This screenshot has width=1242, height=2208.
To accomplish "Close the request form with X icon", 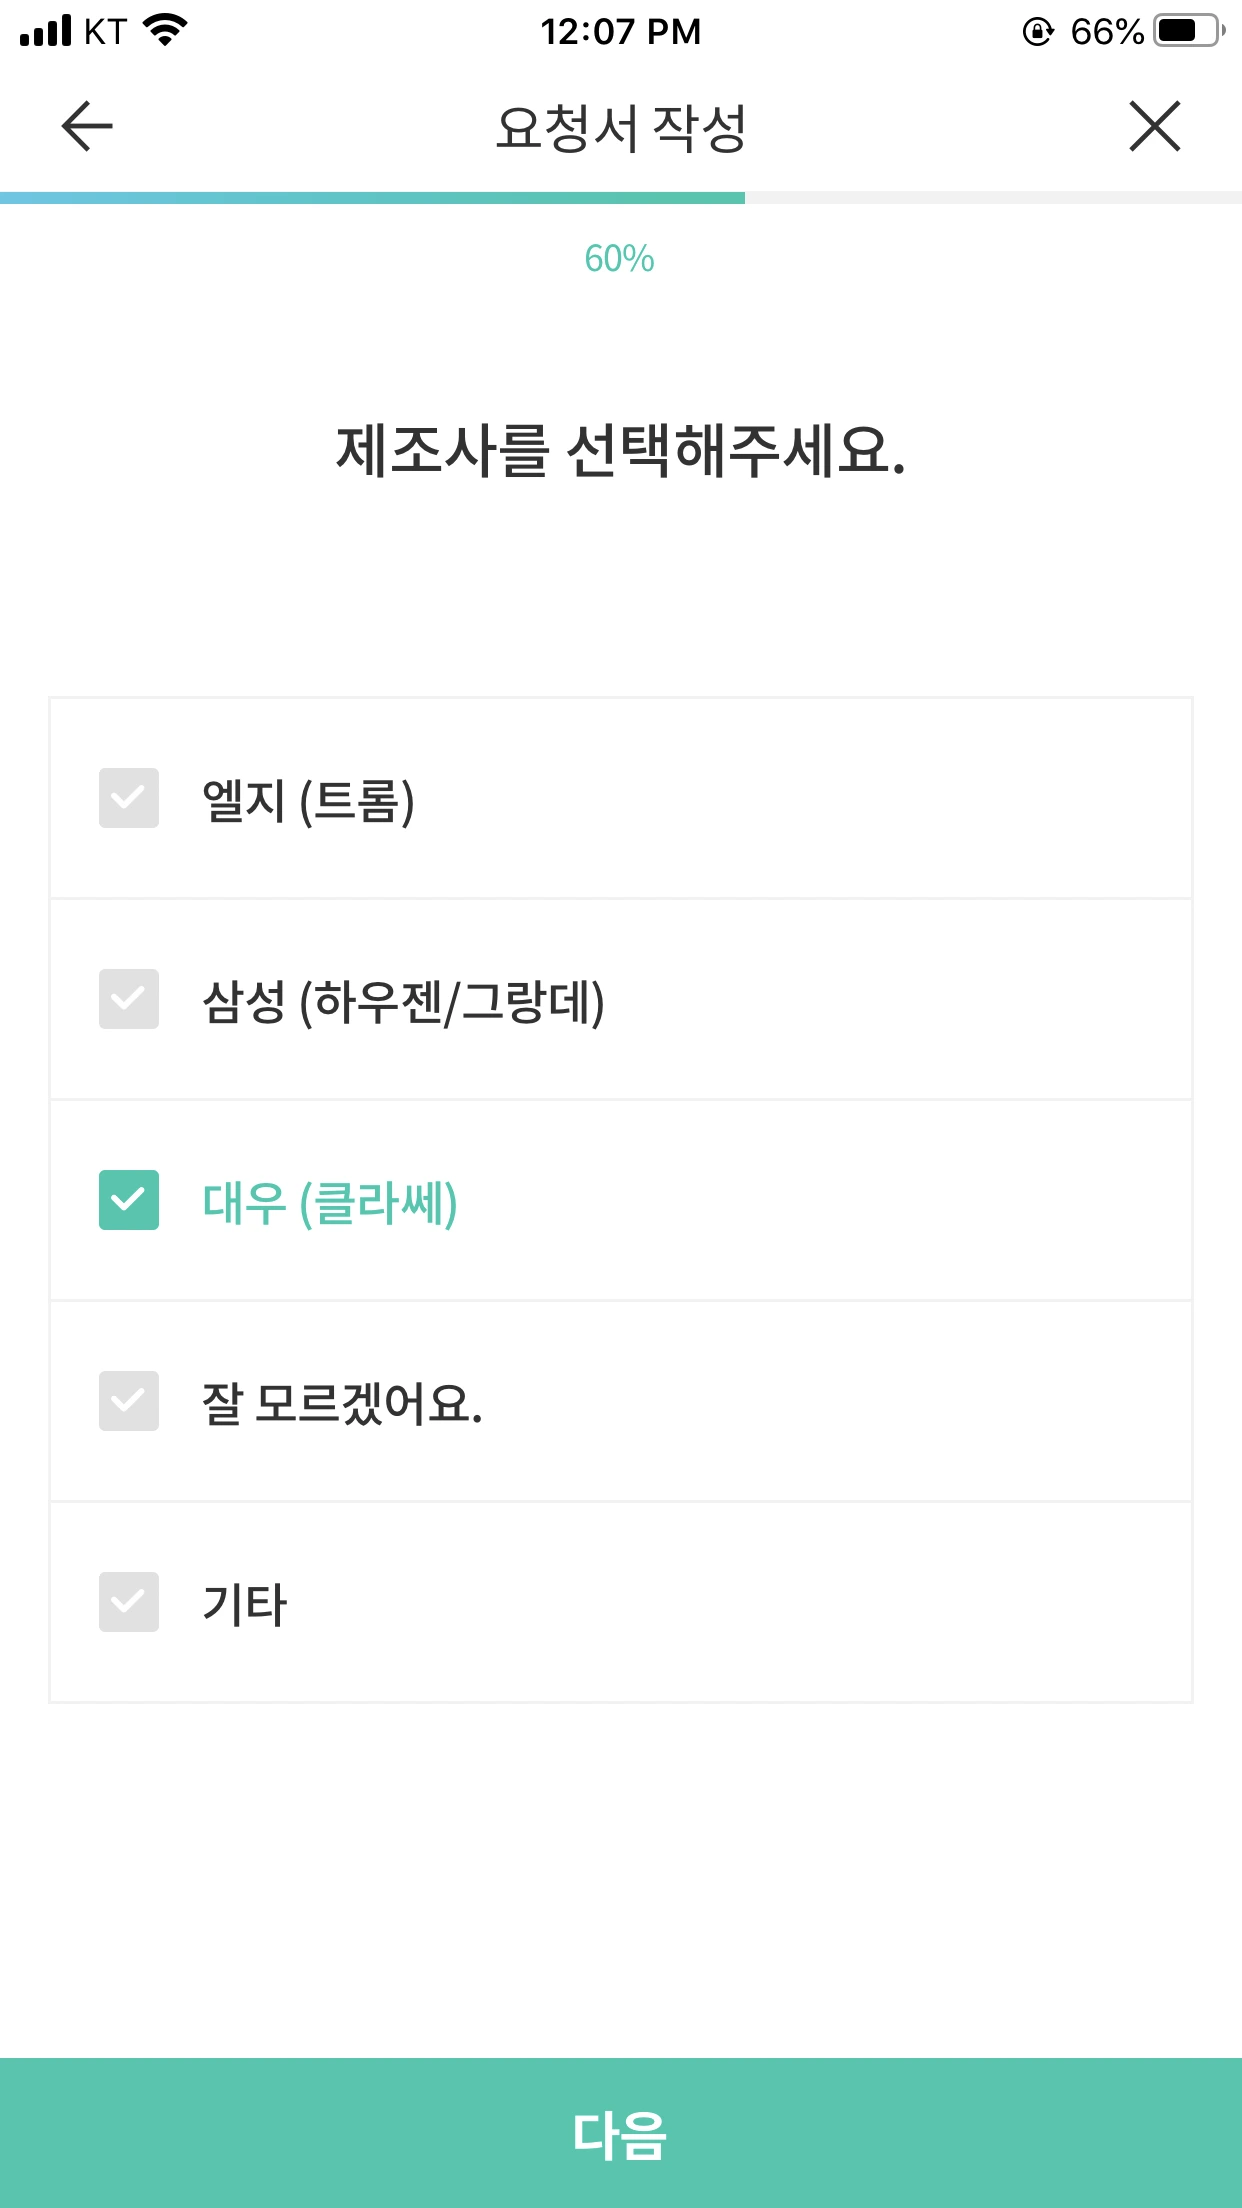I will (x=1155, y=126).
